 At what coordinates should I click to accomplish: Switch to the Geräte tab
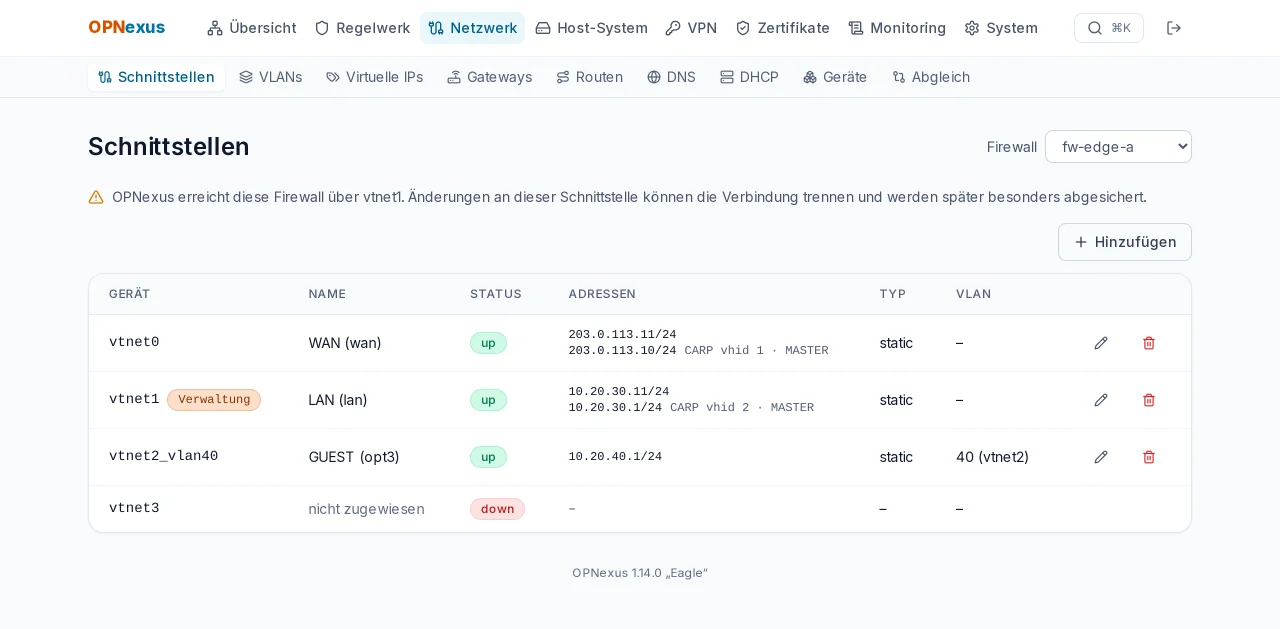pos(835,77)
